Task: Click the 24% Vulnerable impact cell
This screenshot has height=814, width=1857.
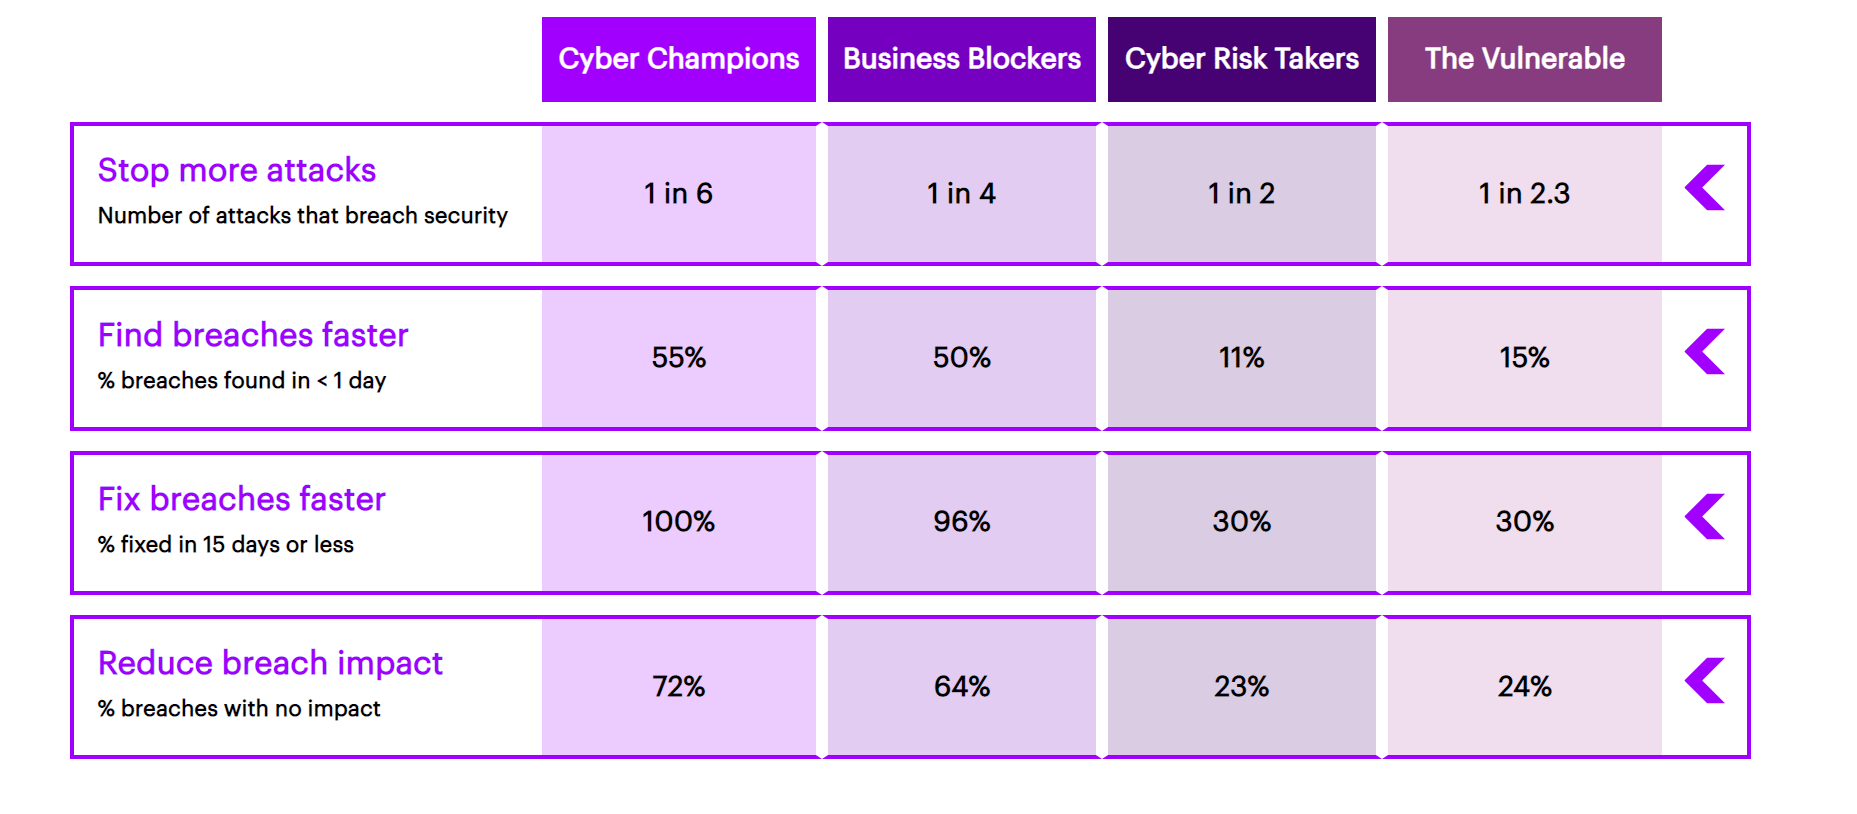Action: 1524,686
